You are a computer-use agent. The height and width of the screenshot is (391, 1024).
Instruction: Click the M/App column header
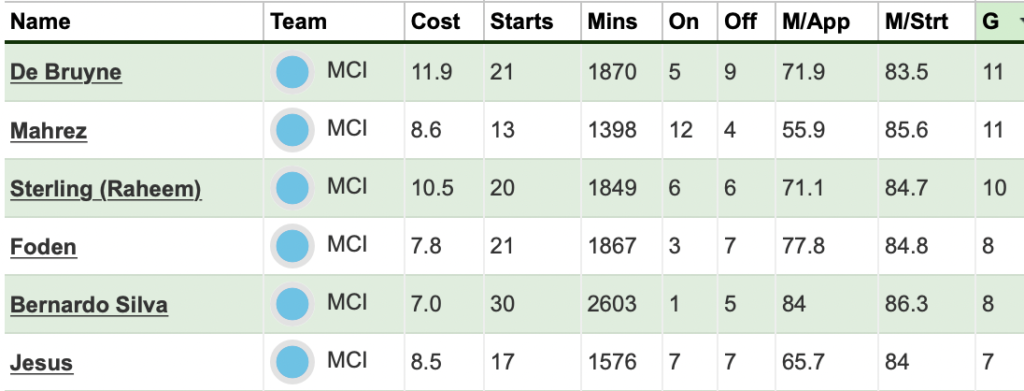816,22
